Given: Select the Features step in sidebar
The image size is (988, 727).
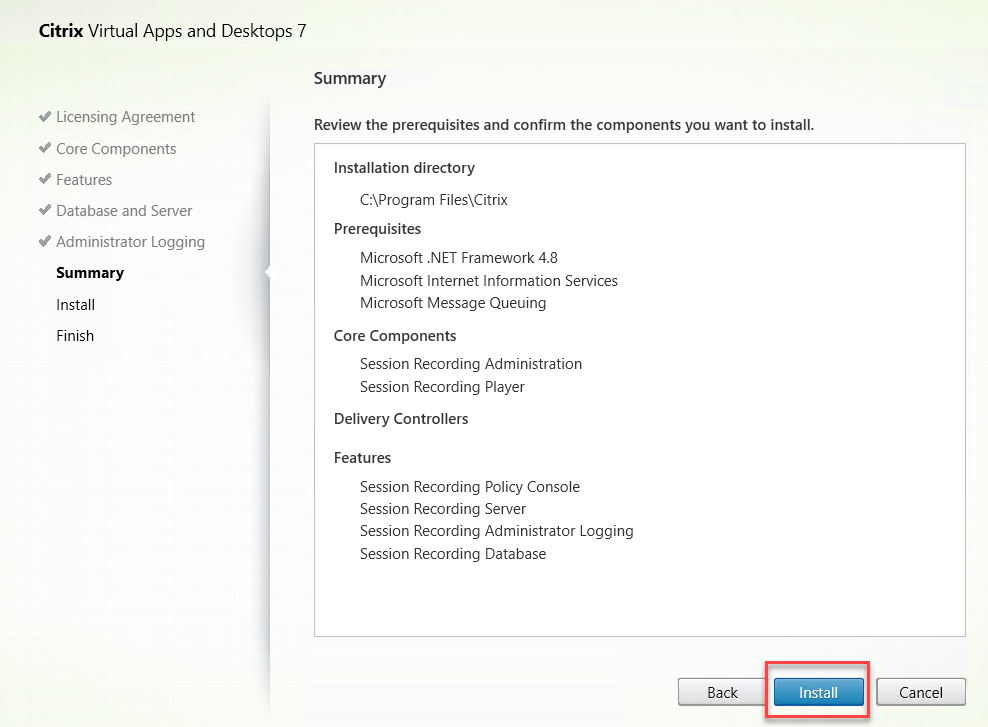Looking at the screenshot, I should tap(84, 180).
